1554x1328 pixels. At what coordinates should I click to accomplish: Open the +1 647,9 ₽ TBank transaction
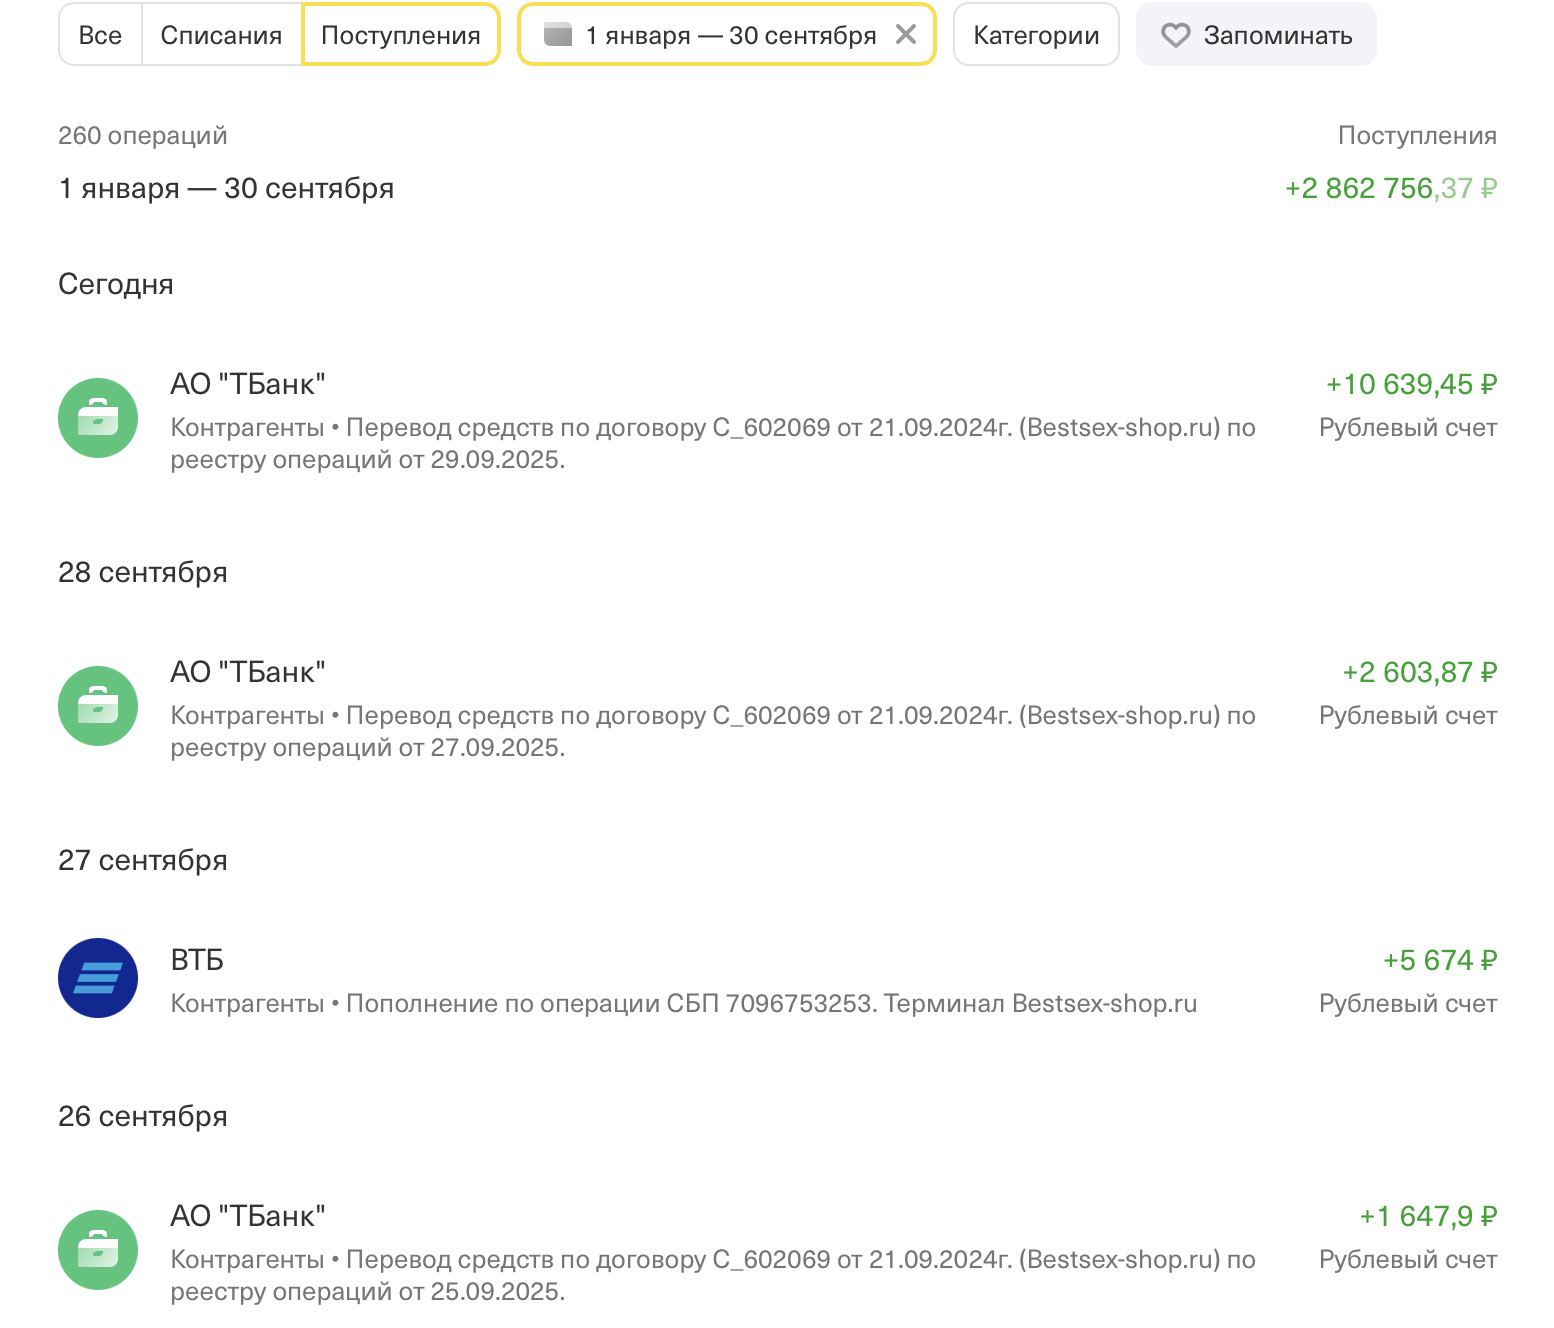[x=1427, y=1217]
